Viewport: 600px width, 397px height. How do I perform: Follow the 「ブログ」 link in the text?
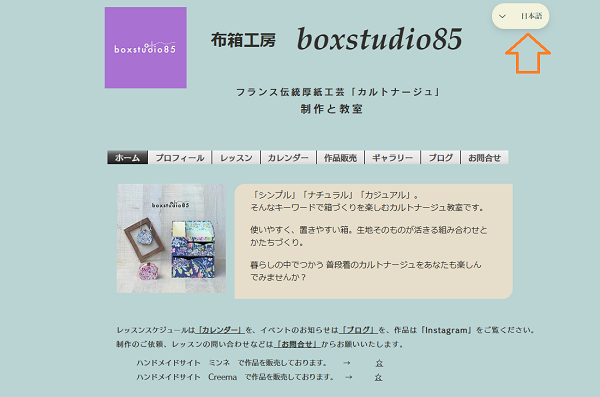tap(359, 330)
